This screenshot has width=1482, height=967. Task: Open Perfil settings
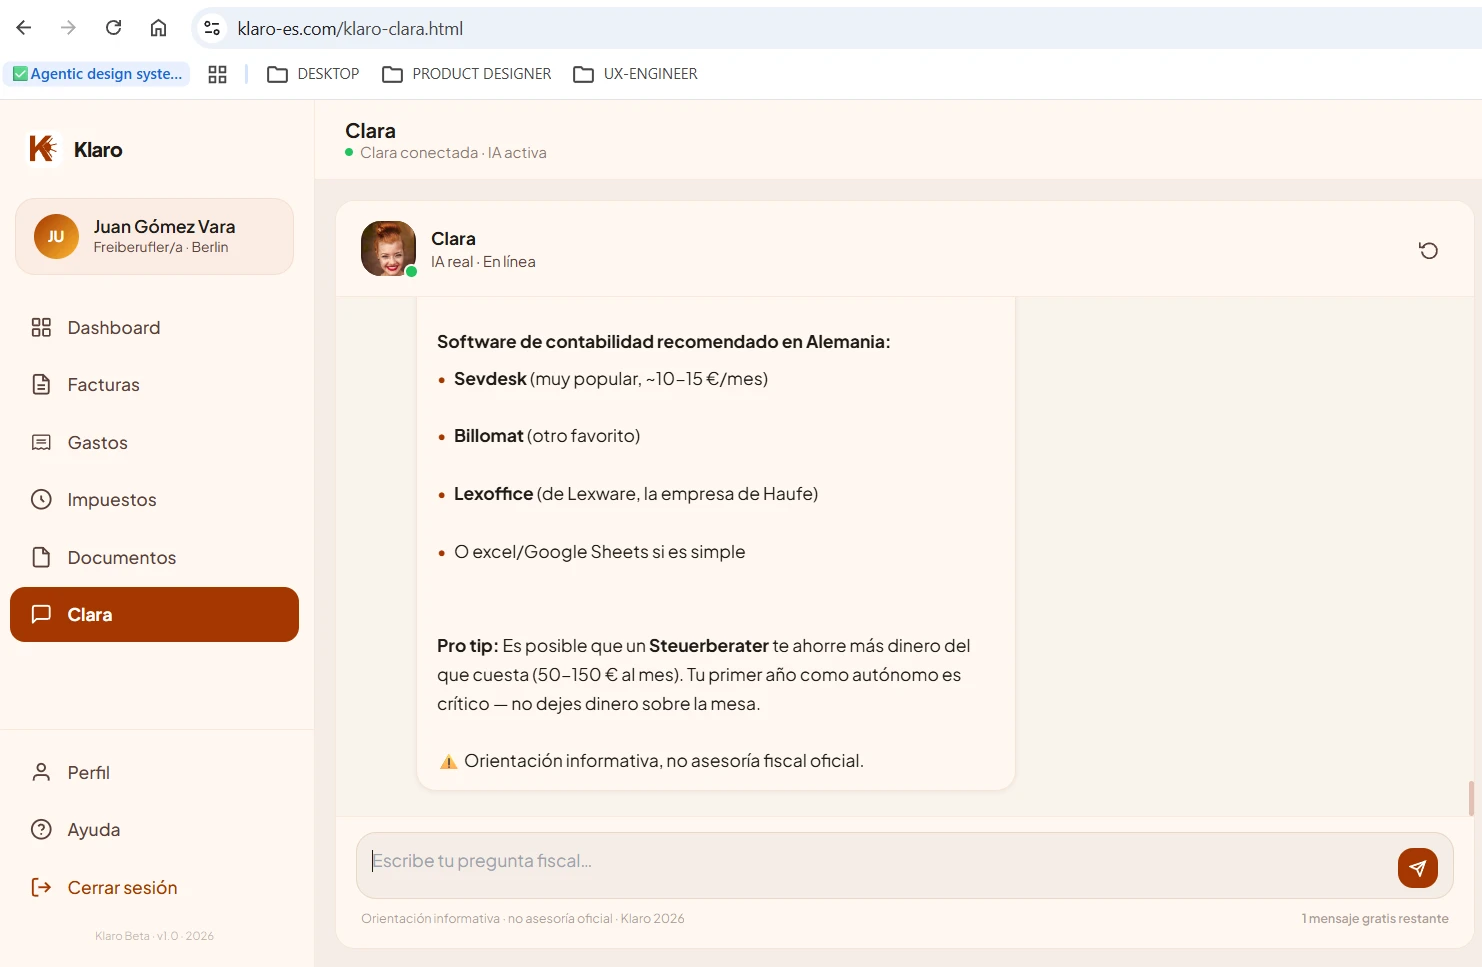(154, 772)
